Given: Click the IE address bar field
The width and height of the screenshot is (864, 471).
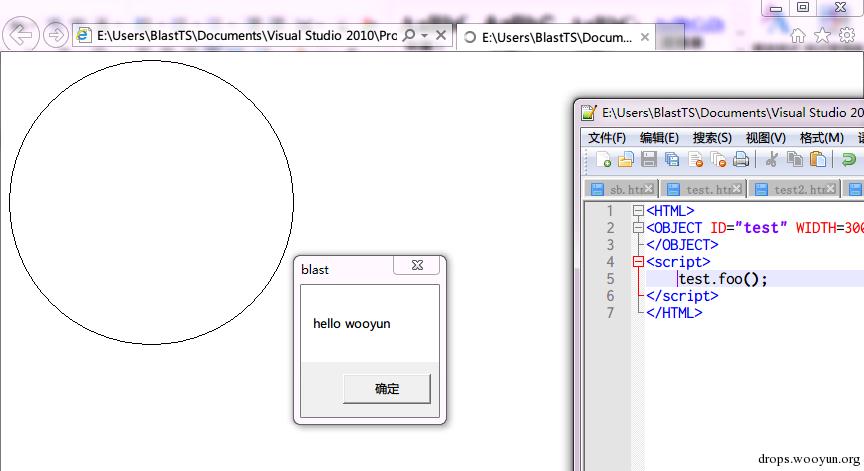Looking at the screenshot, I should [x=245, y=36].
